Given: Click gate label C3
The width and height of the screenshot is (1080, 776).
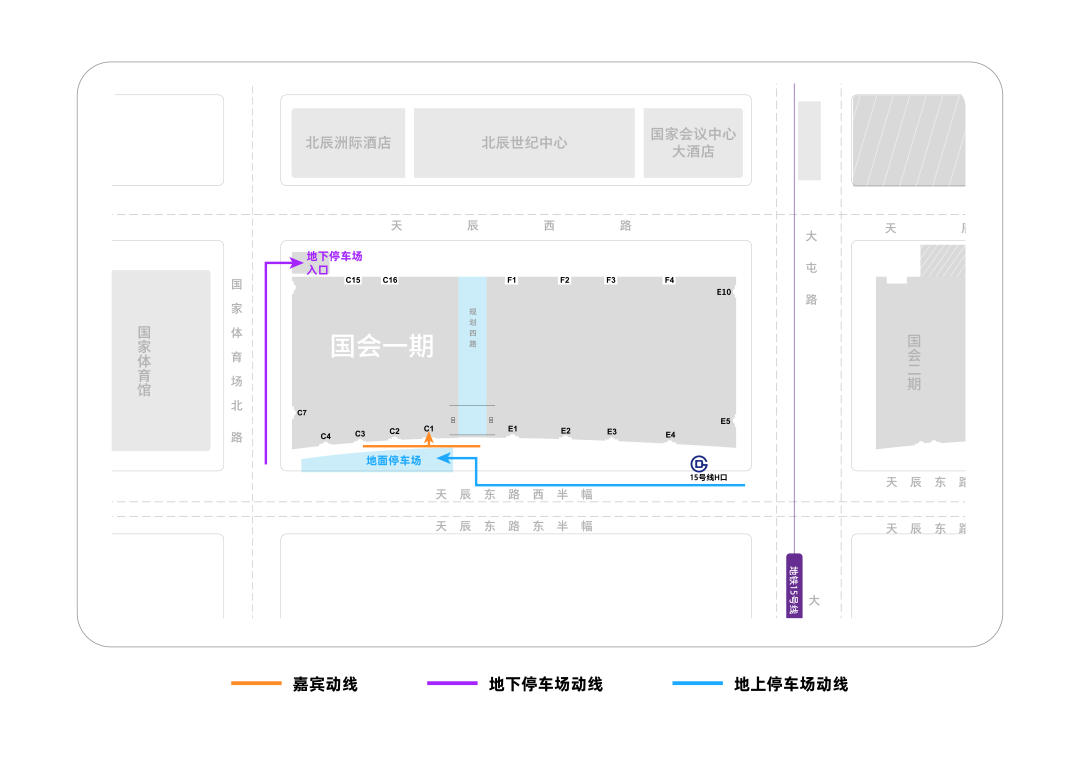Looking at the screenshot, I should [360, 434].
